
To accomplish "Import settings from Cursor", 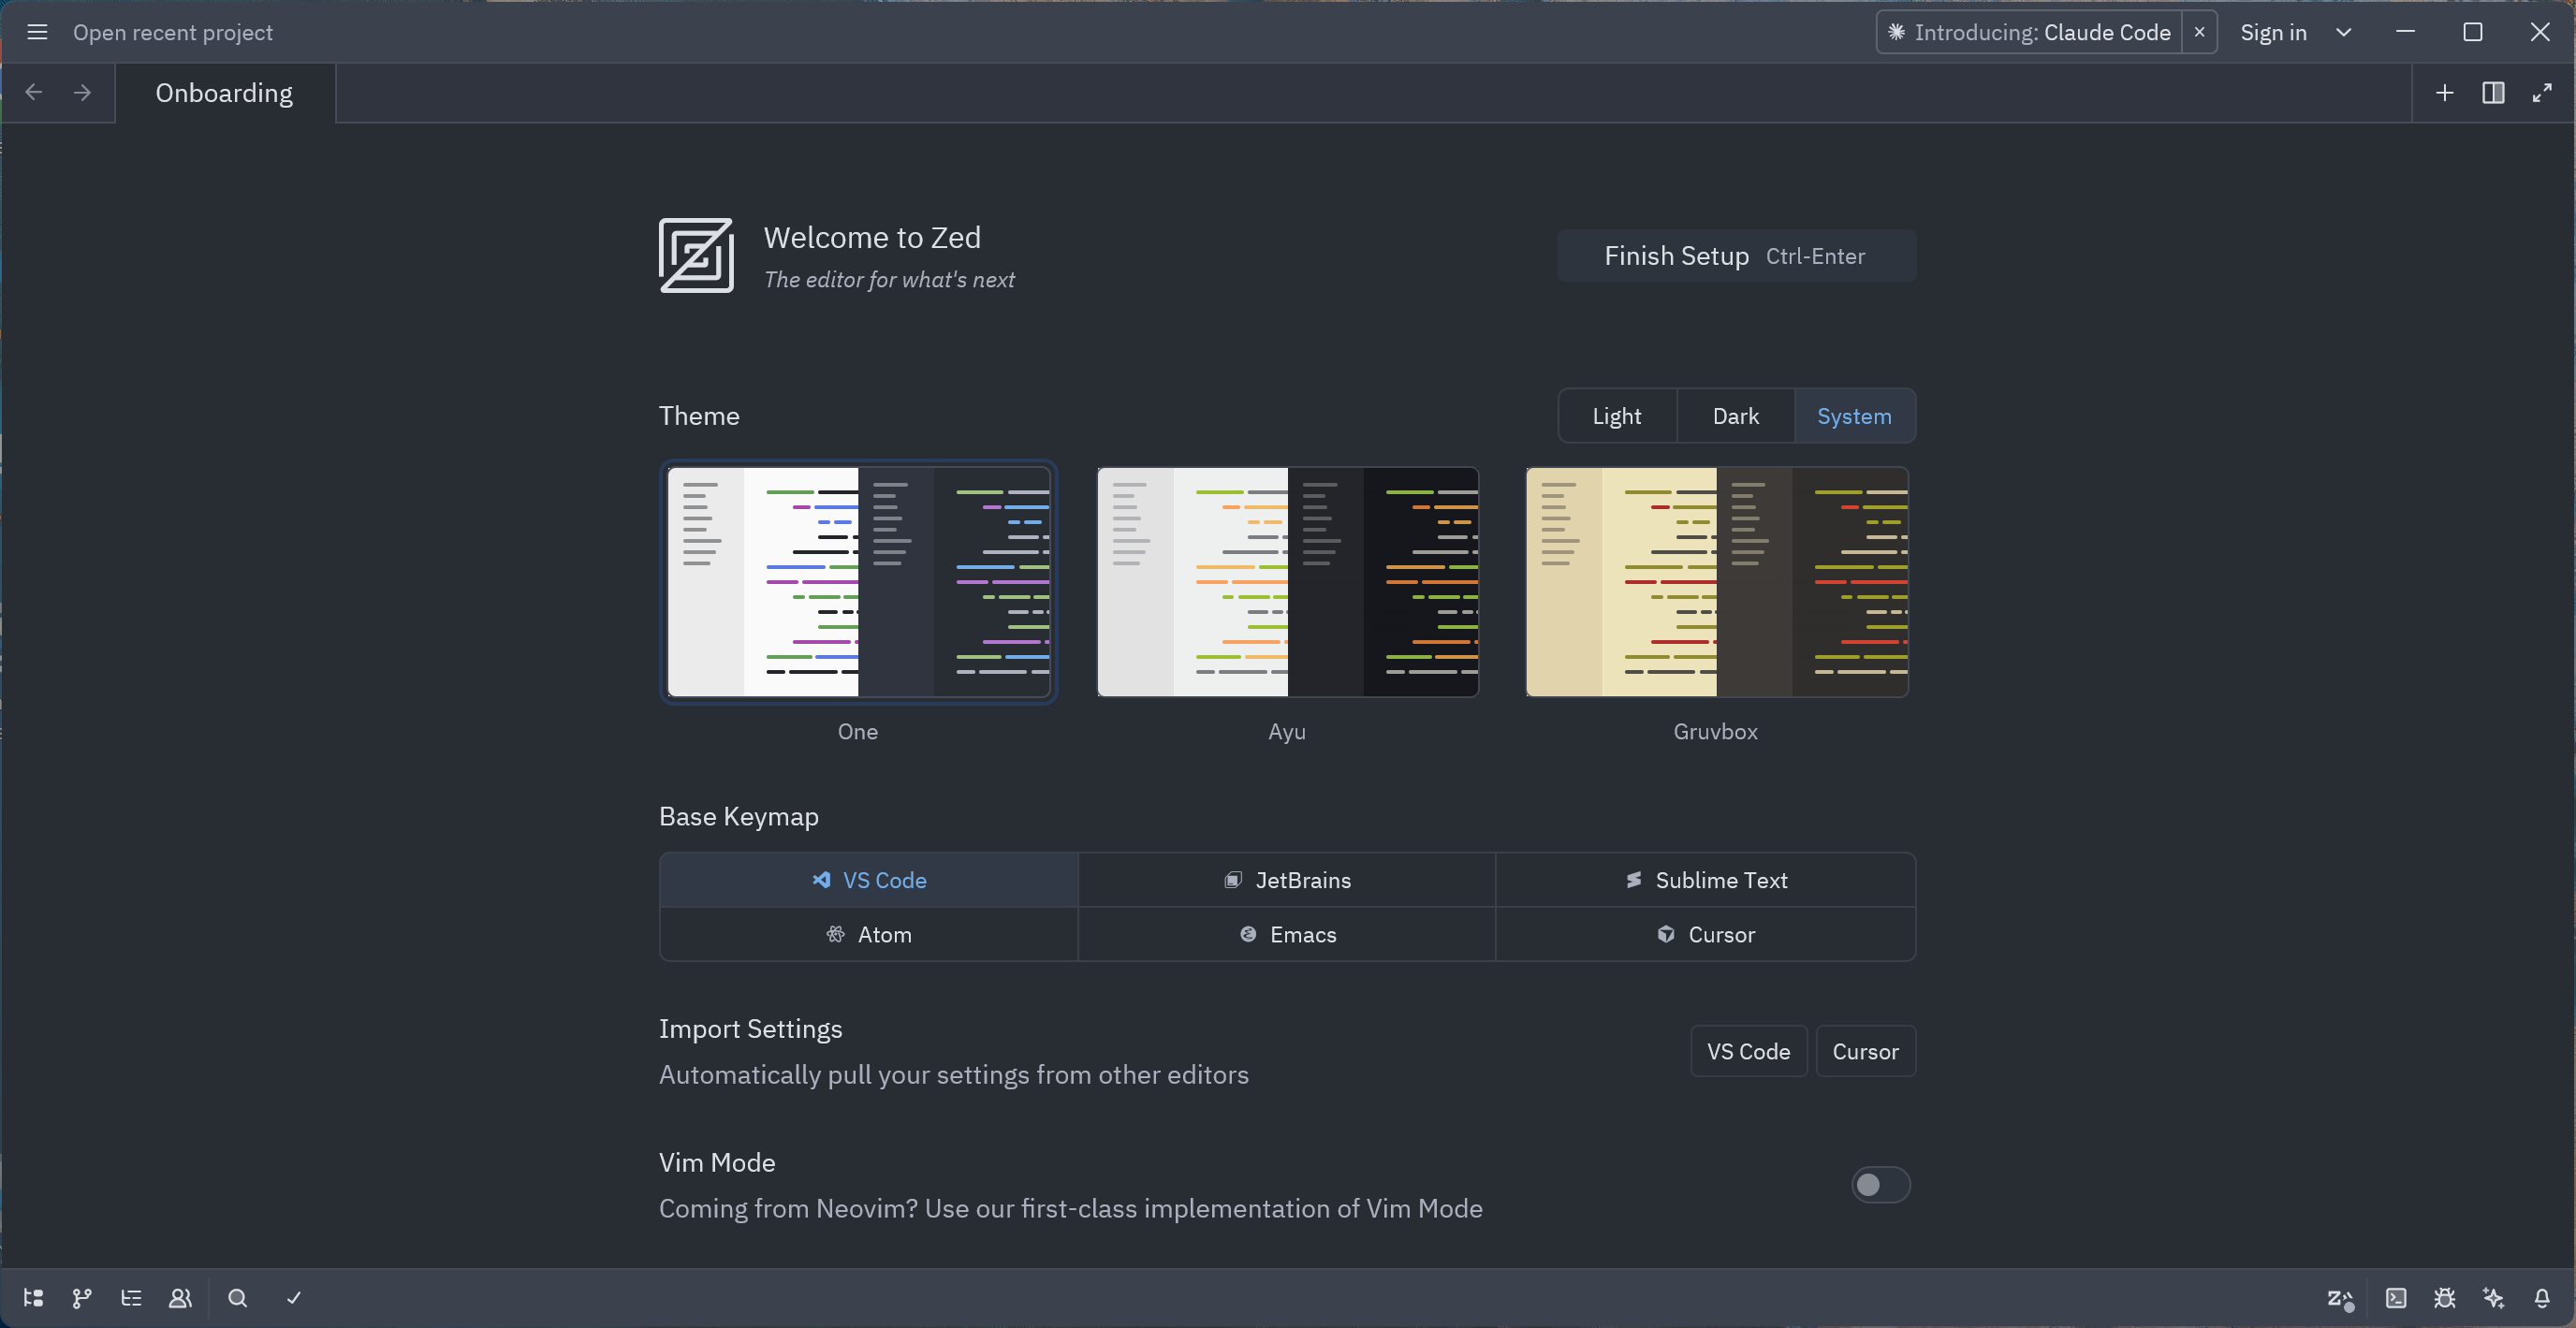I will tap(1865, 1051).
